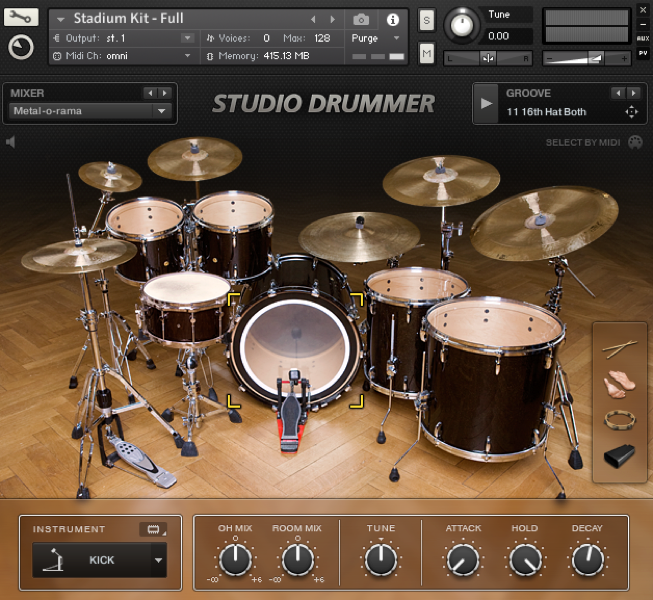This screenshot has height=600, width=653.
Task: Select the drumsticks percussion icon
Action: pyautogui.click(x=620, y=350)
